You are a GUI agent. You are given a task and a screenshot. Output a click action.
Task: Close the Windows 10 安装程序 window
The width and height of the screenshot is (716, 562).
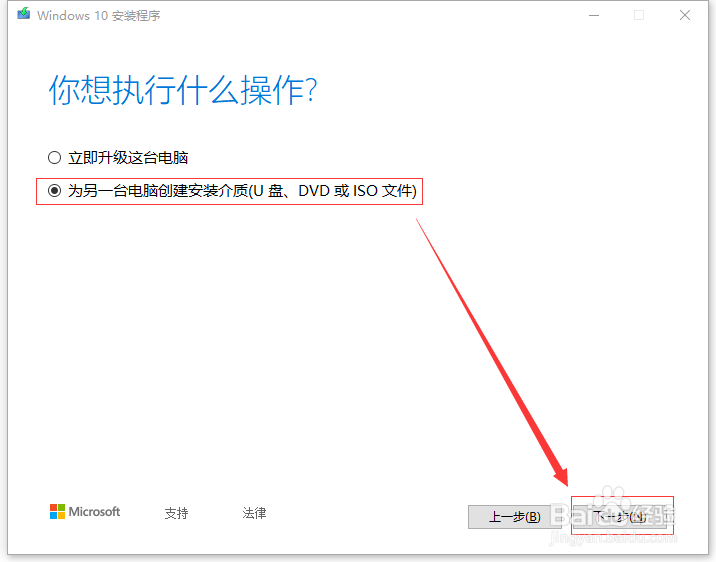point(684,15)
